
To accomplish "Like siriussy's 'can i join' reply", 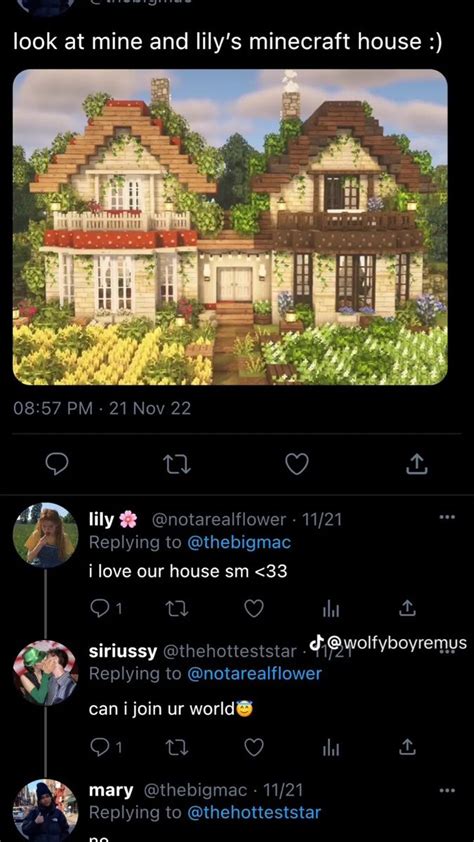I will 254,747.
